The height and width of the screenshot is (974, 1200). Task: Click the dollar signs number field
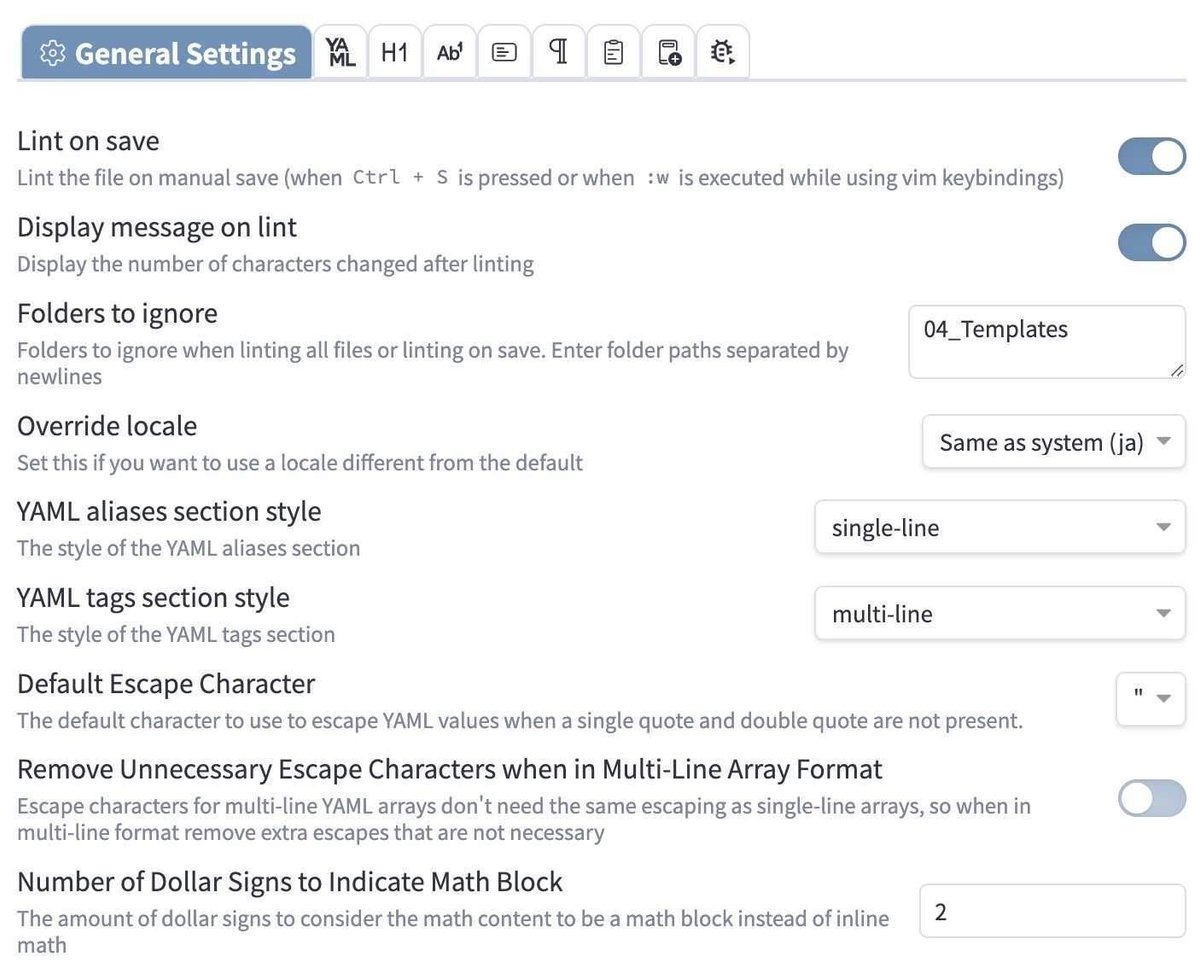(1052, 911)
